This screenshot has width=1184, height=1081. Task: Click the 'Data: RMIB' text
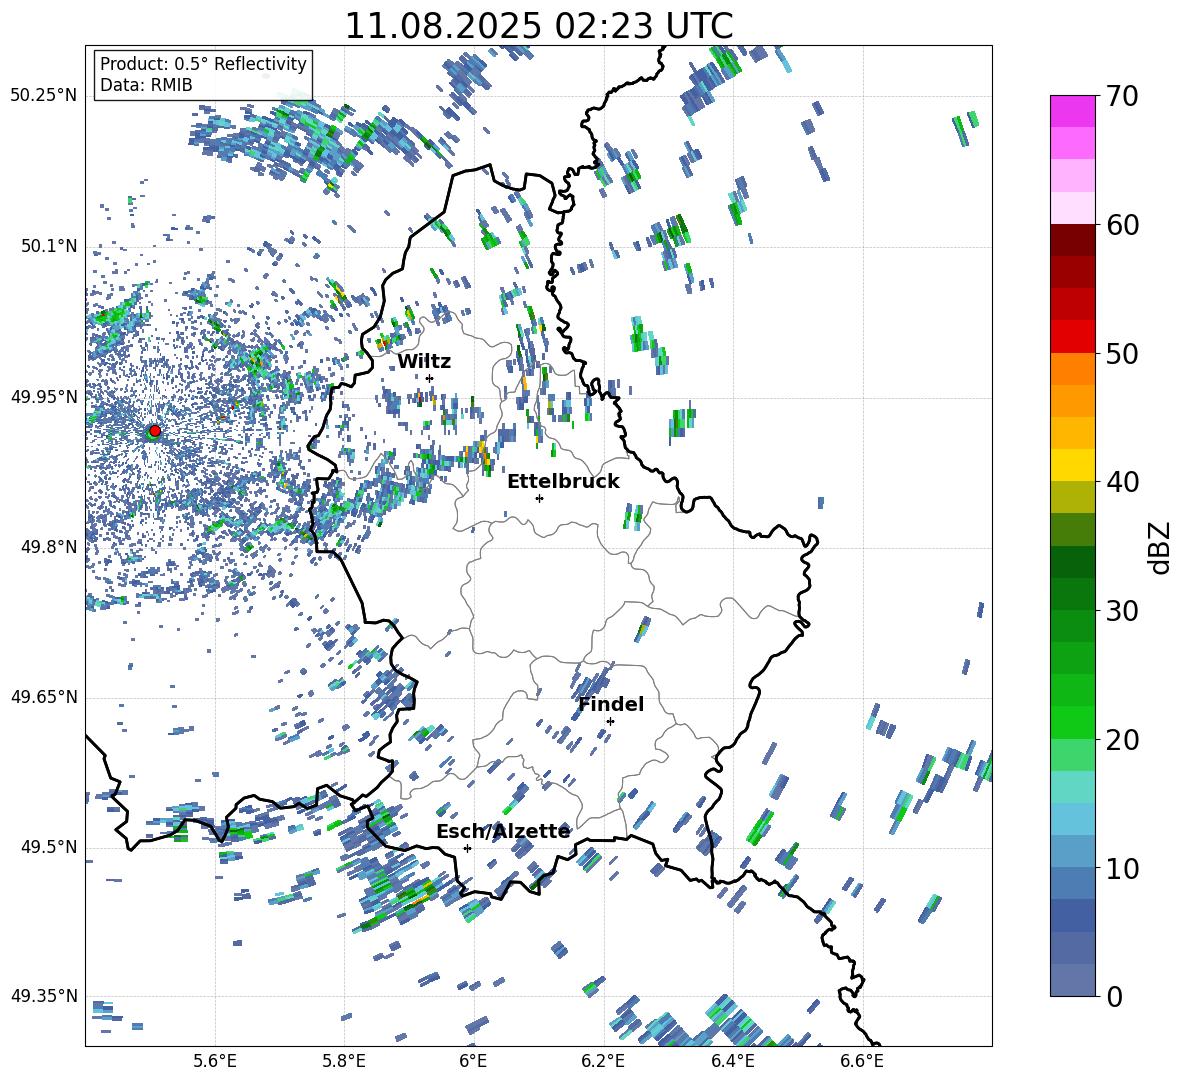coord(146,85)
